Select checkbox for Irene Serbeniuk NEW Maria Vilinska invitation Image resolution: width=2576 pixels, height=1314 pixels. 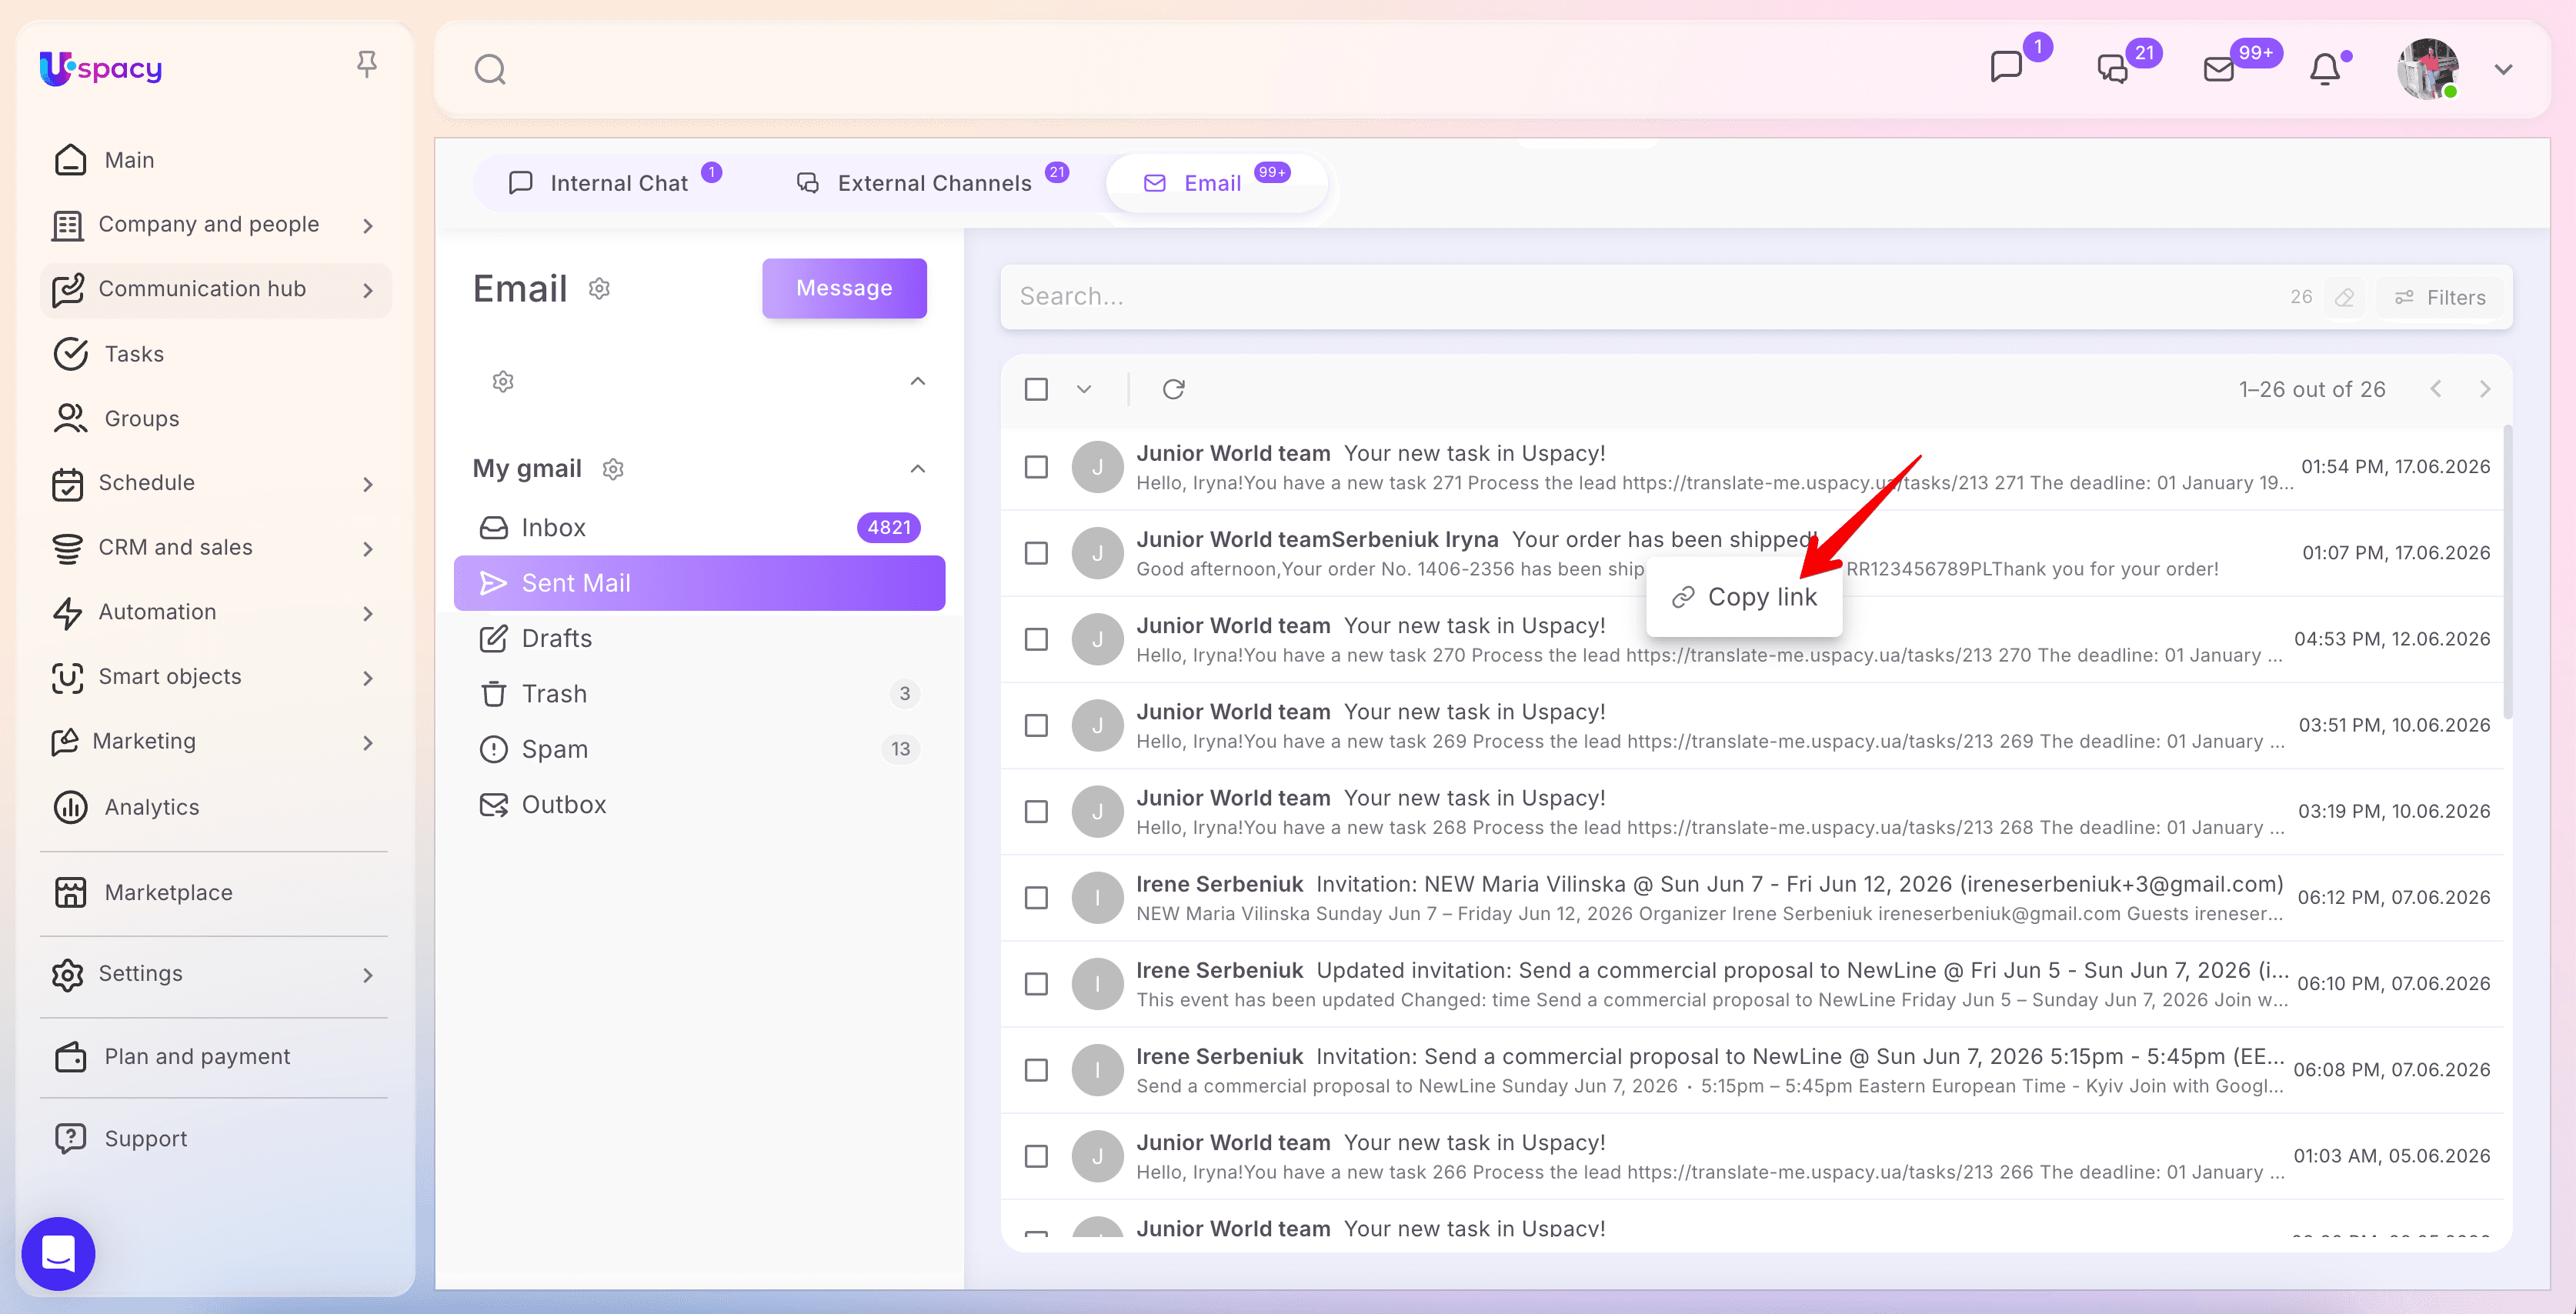[1036, 897]
